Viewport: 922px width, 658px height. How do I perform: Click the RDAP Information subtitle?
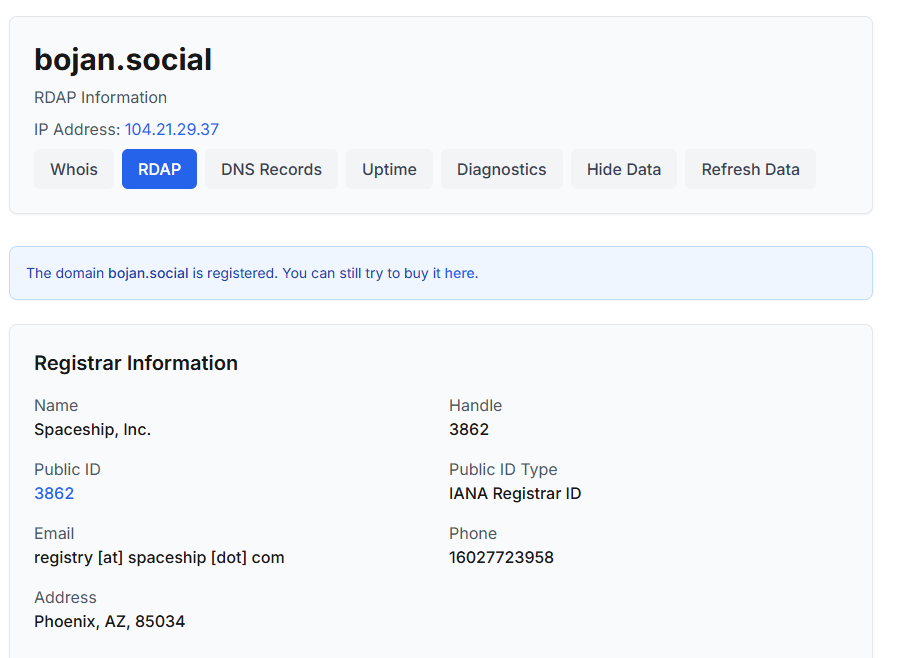click(x=100, y=97)
